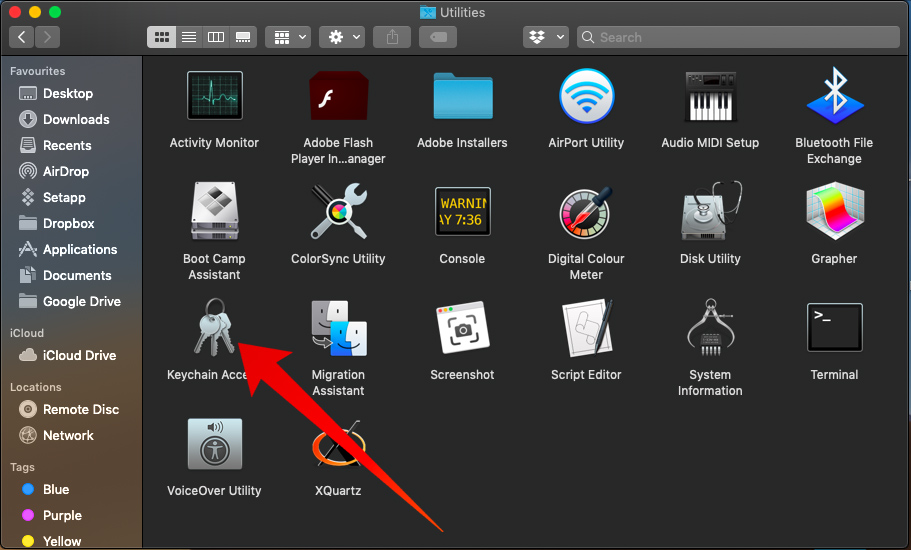The height and width of the screenshot is (550, 911).
Task: Go forward with the forward arrow
Action: (47, 37)
